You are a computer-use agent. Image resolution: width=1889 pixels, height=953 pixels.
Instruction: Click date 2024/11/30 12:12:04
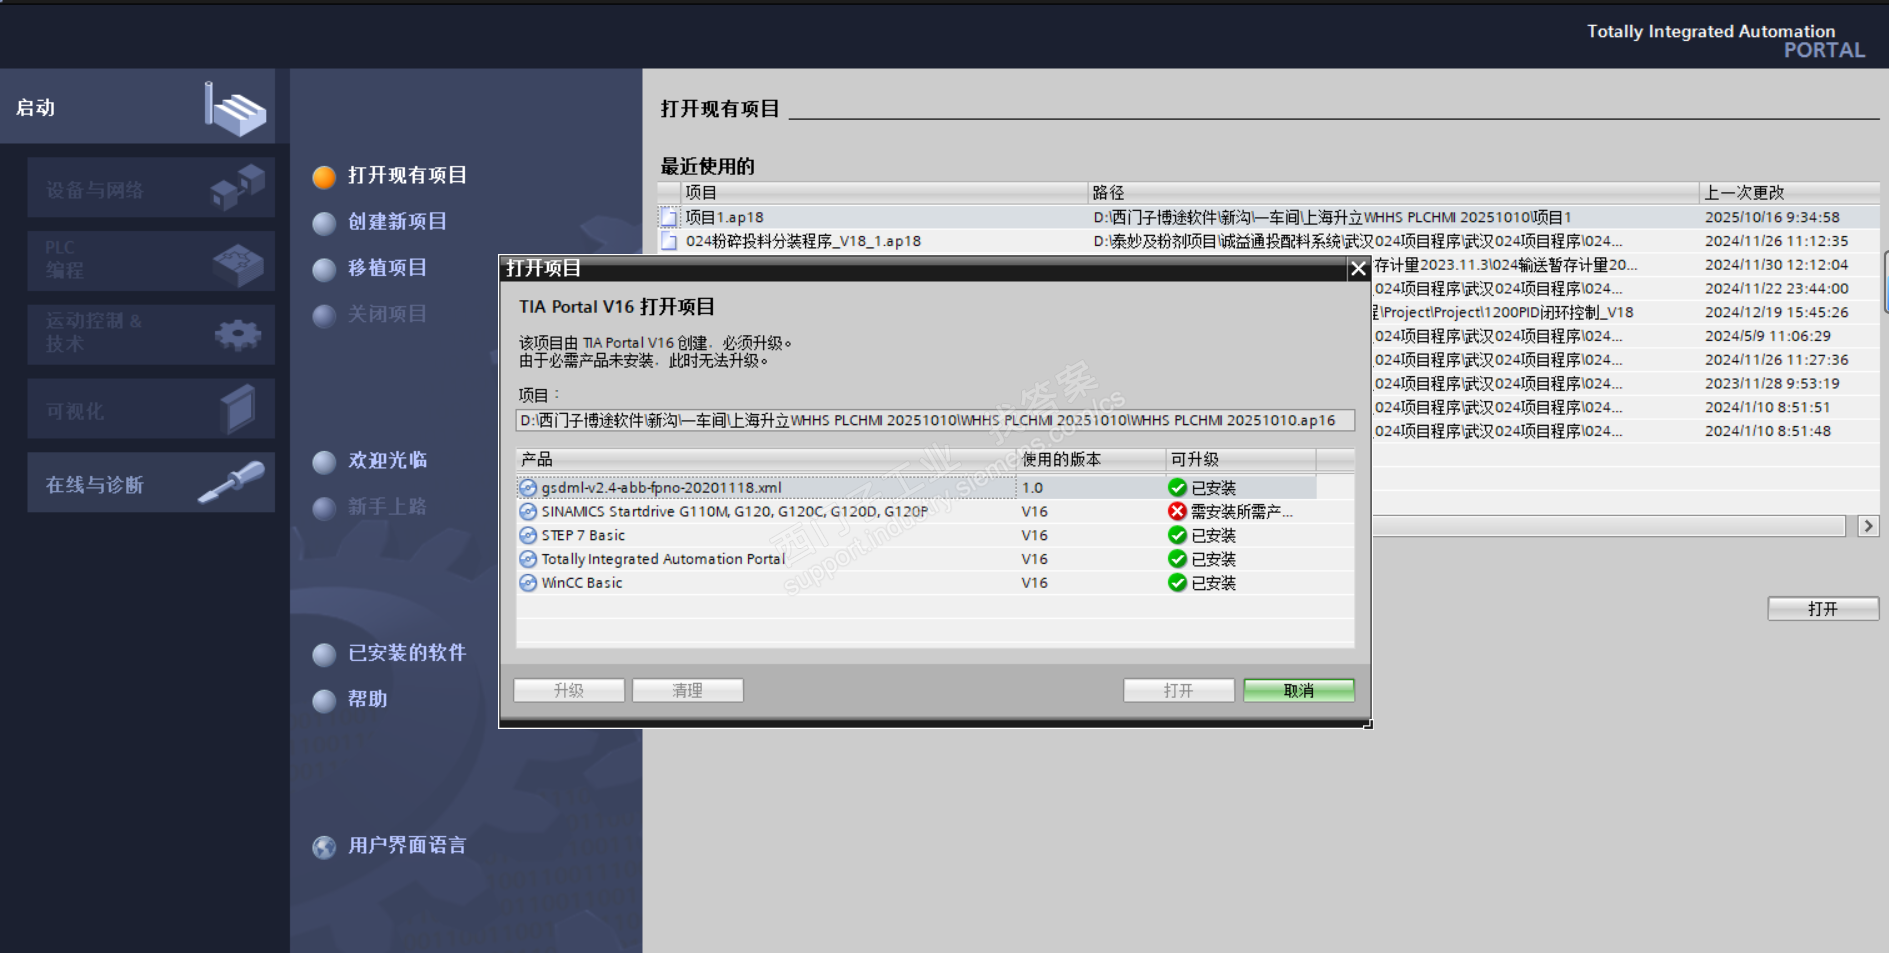(1776, 265)
